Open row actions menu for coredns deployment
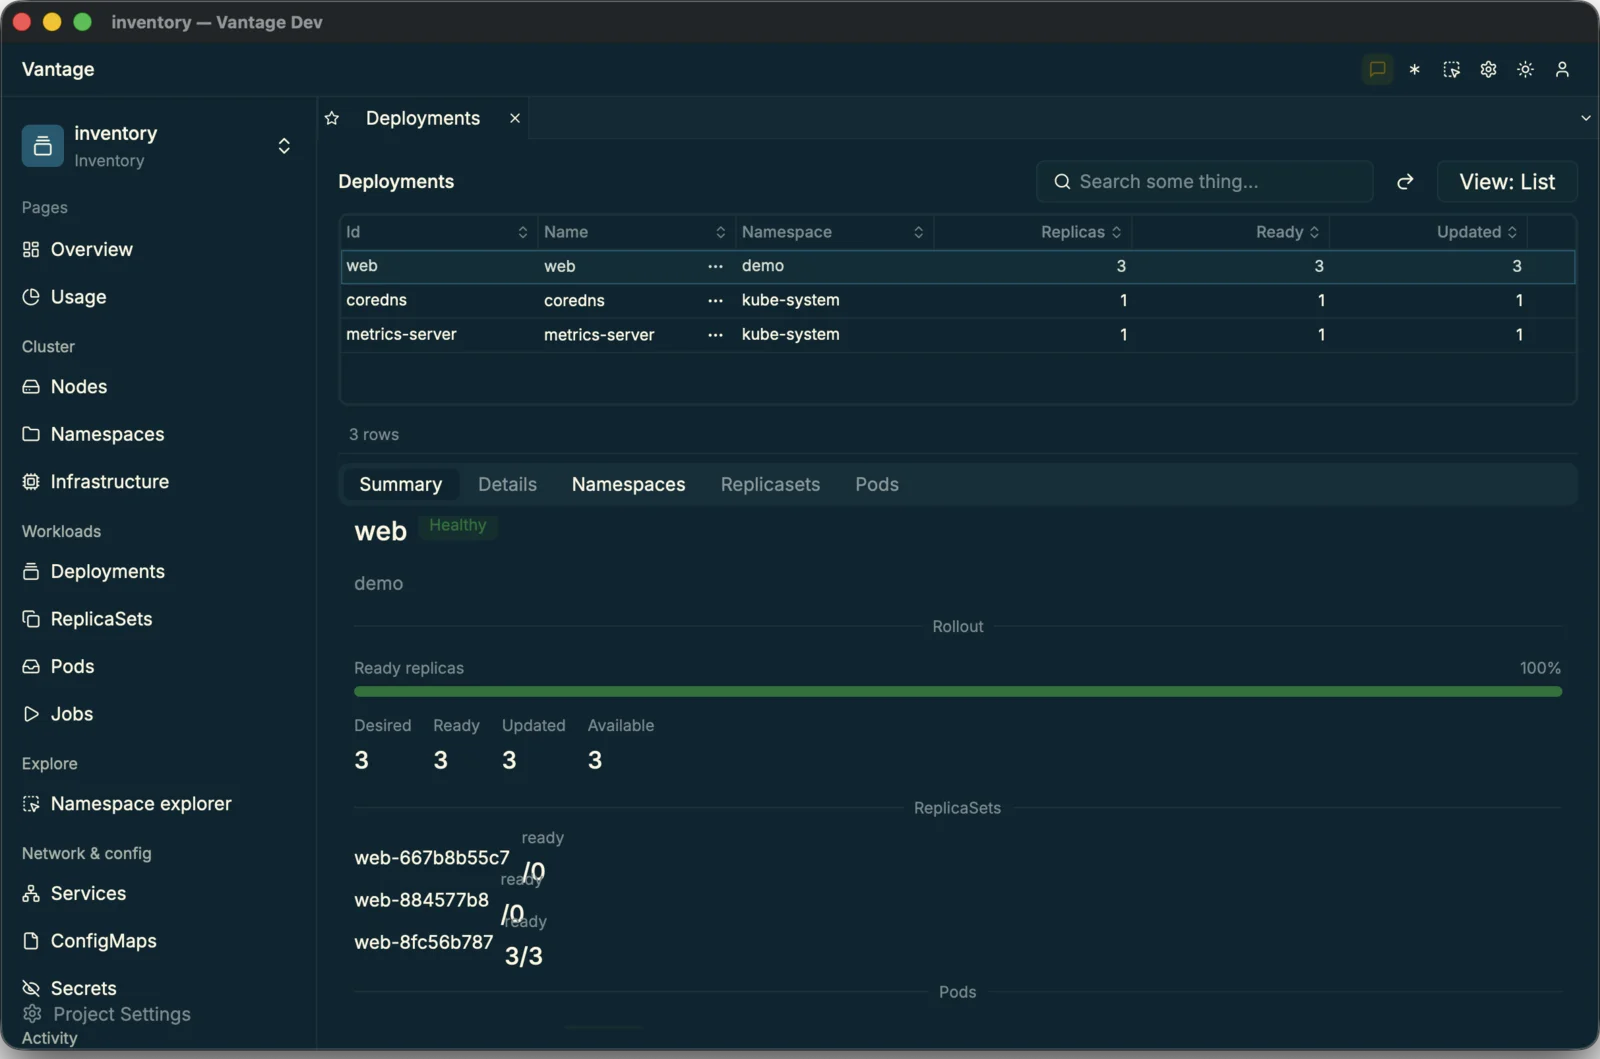1600x1059 pixels. tap(715, 300)
